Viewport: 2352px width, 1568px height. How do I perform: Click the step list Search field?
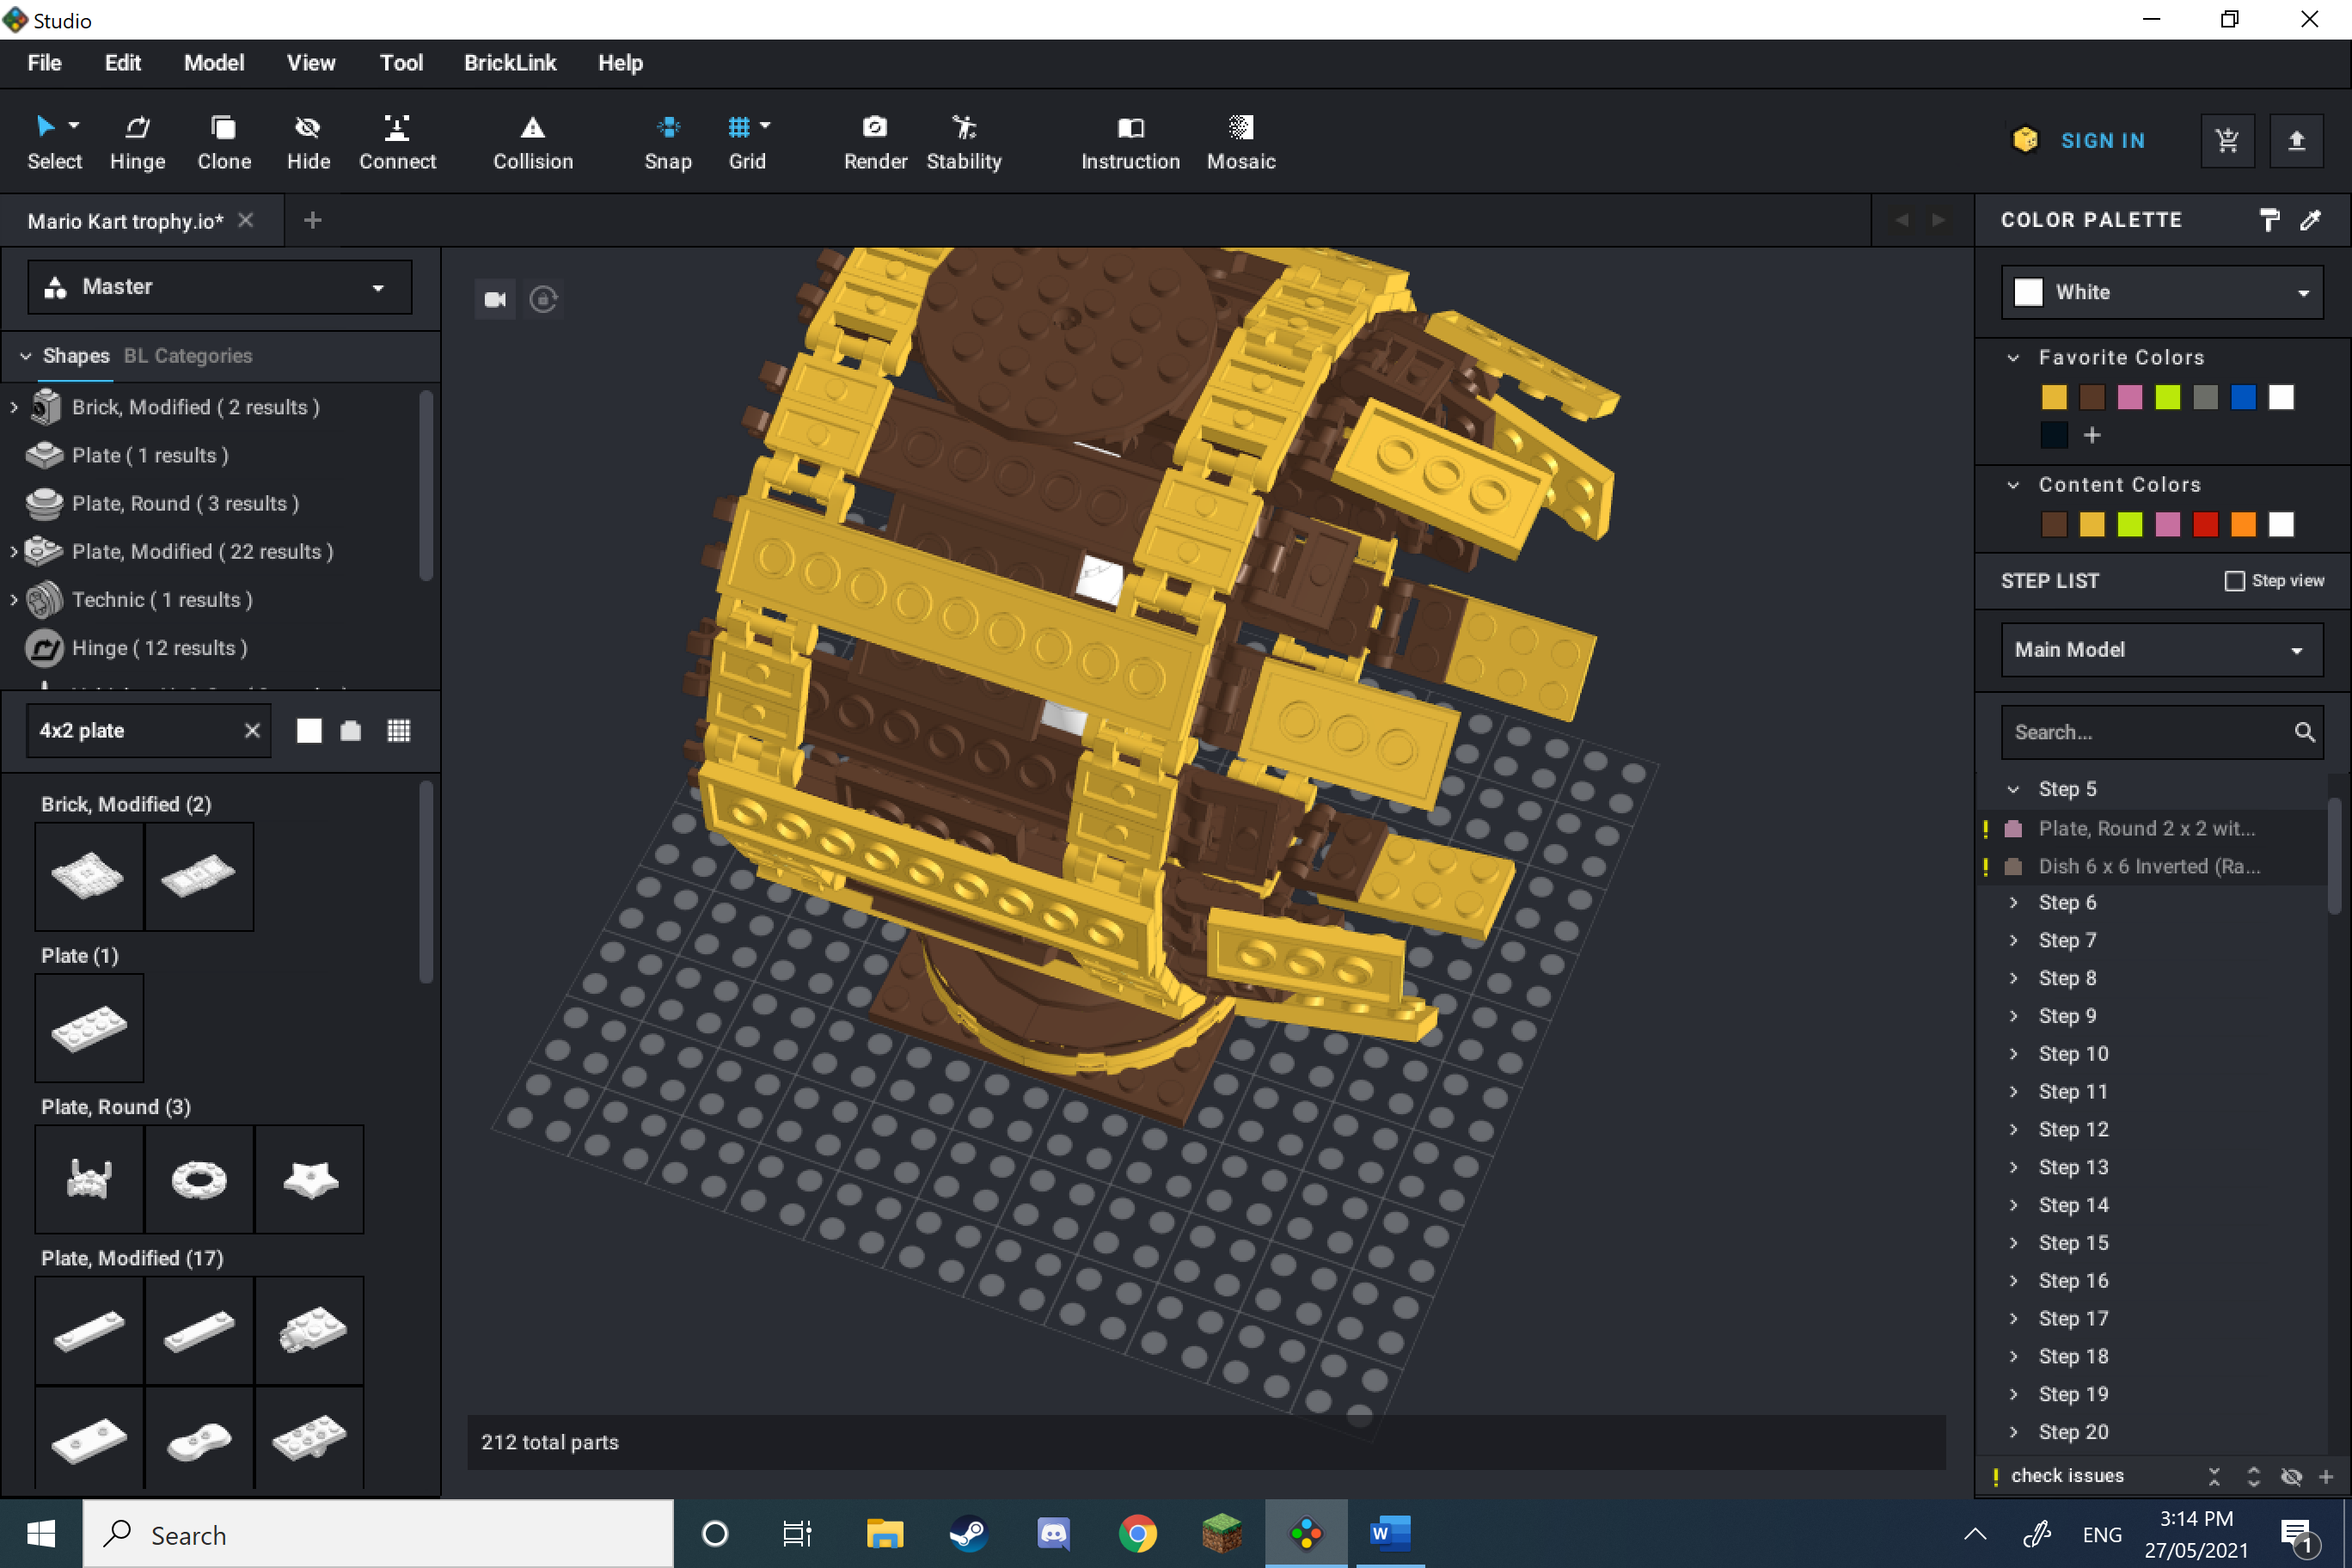point(2150,732)
